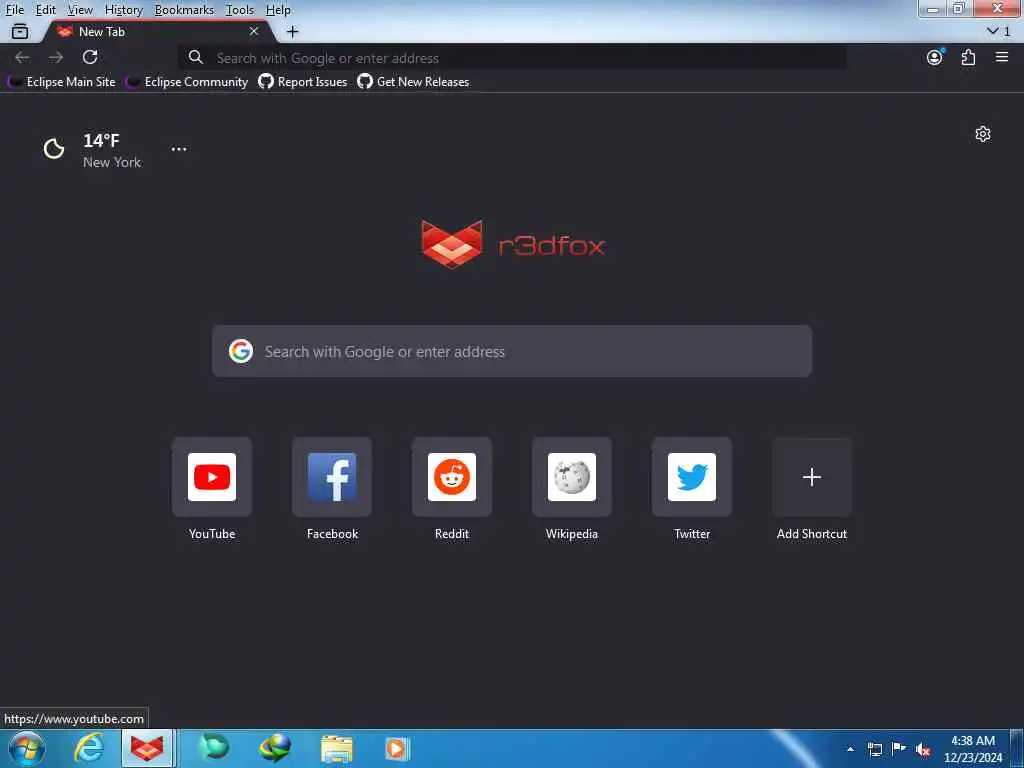
Task: Open the Windows Start button
Action: 26,749
